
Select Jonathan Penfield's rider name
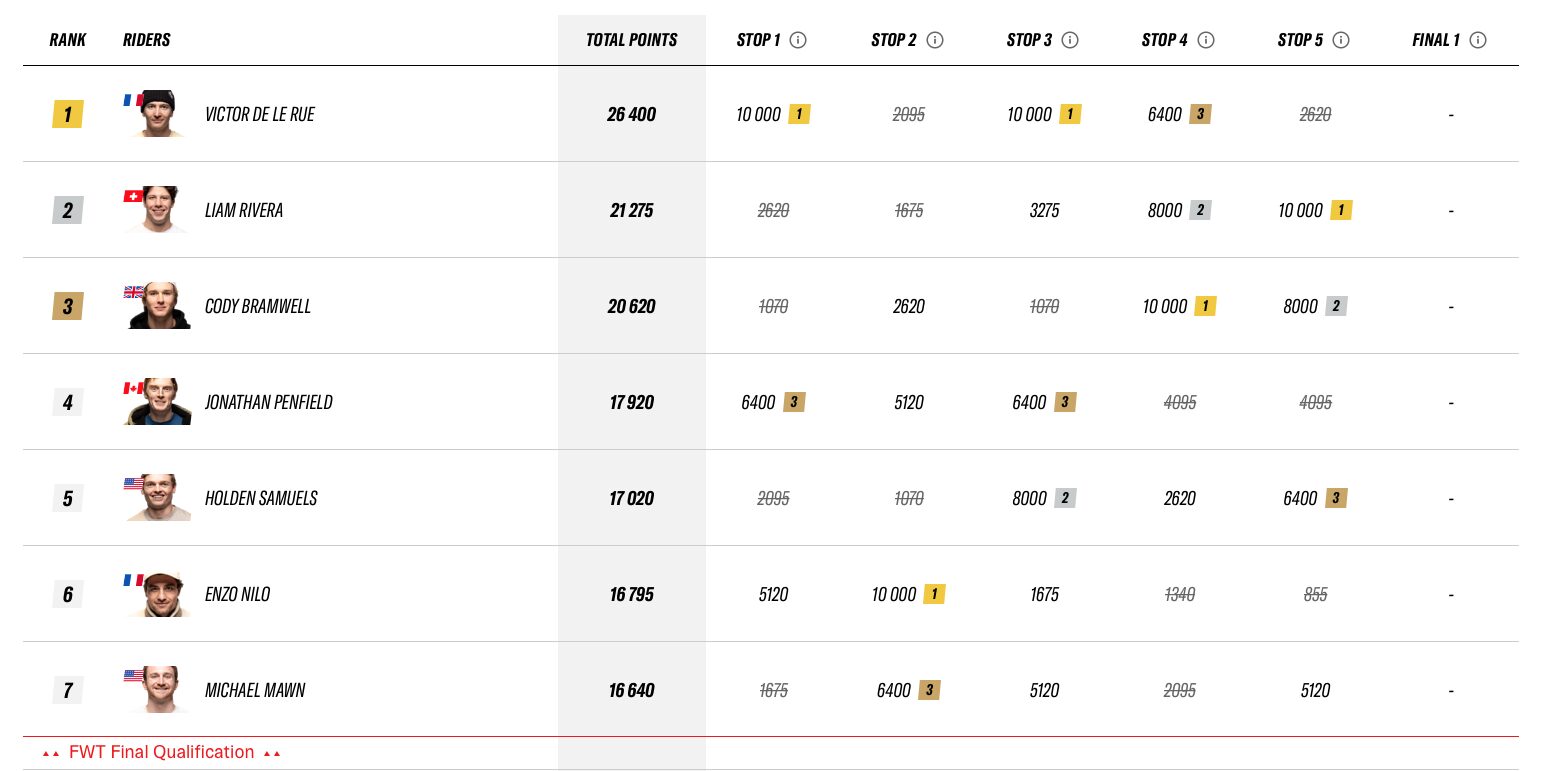point(268,403)
